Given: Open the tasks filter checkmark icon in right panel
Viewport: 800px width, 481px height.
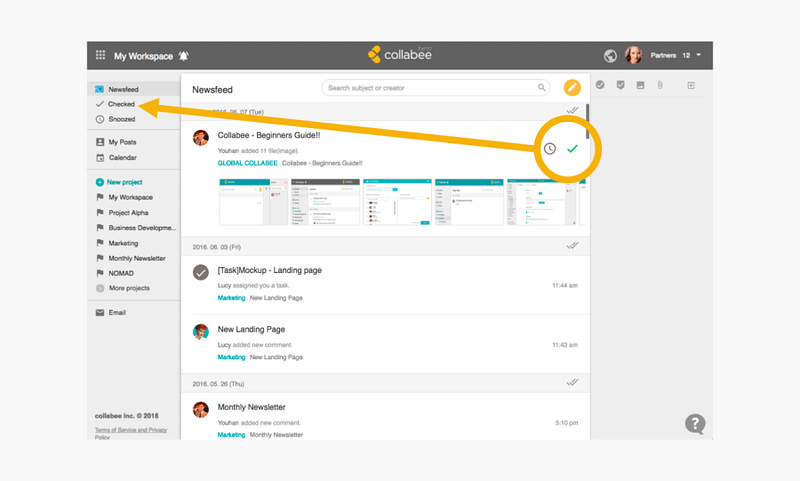Looking at the screenshot, I should [600, 85].
